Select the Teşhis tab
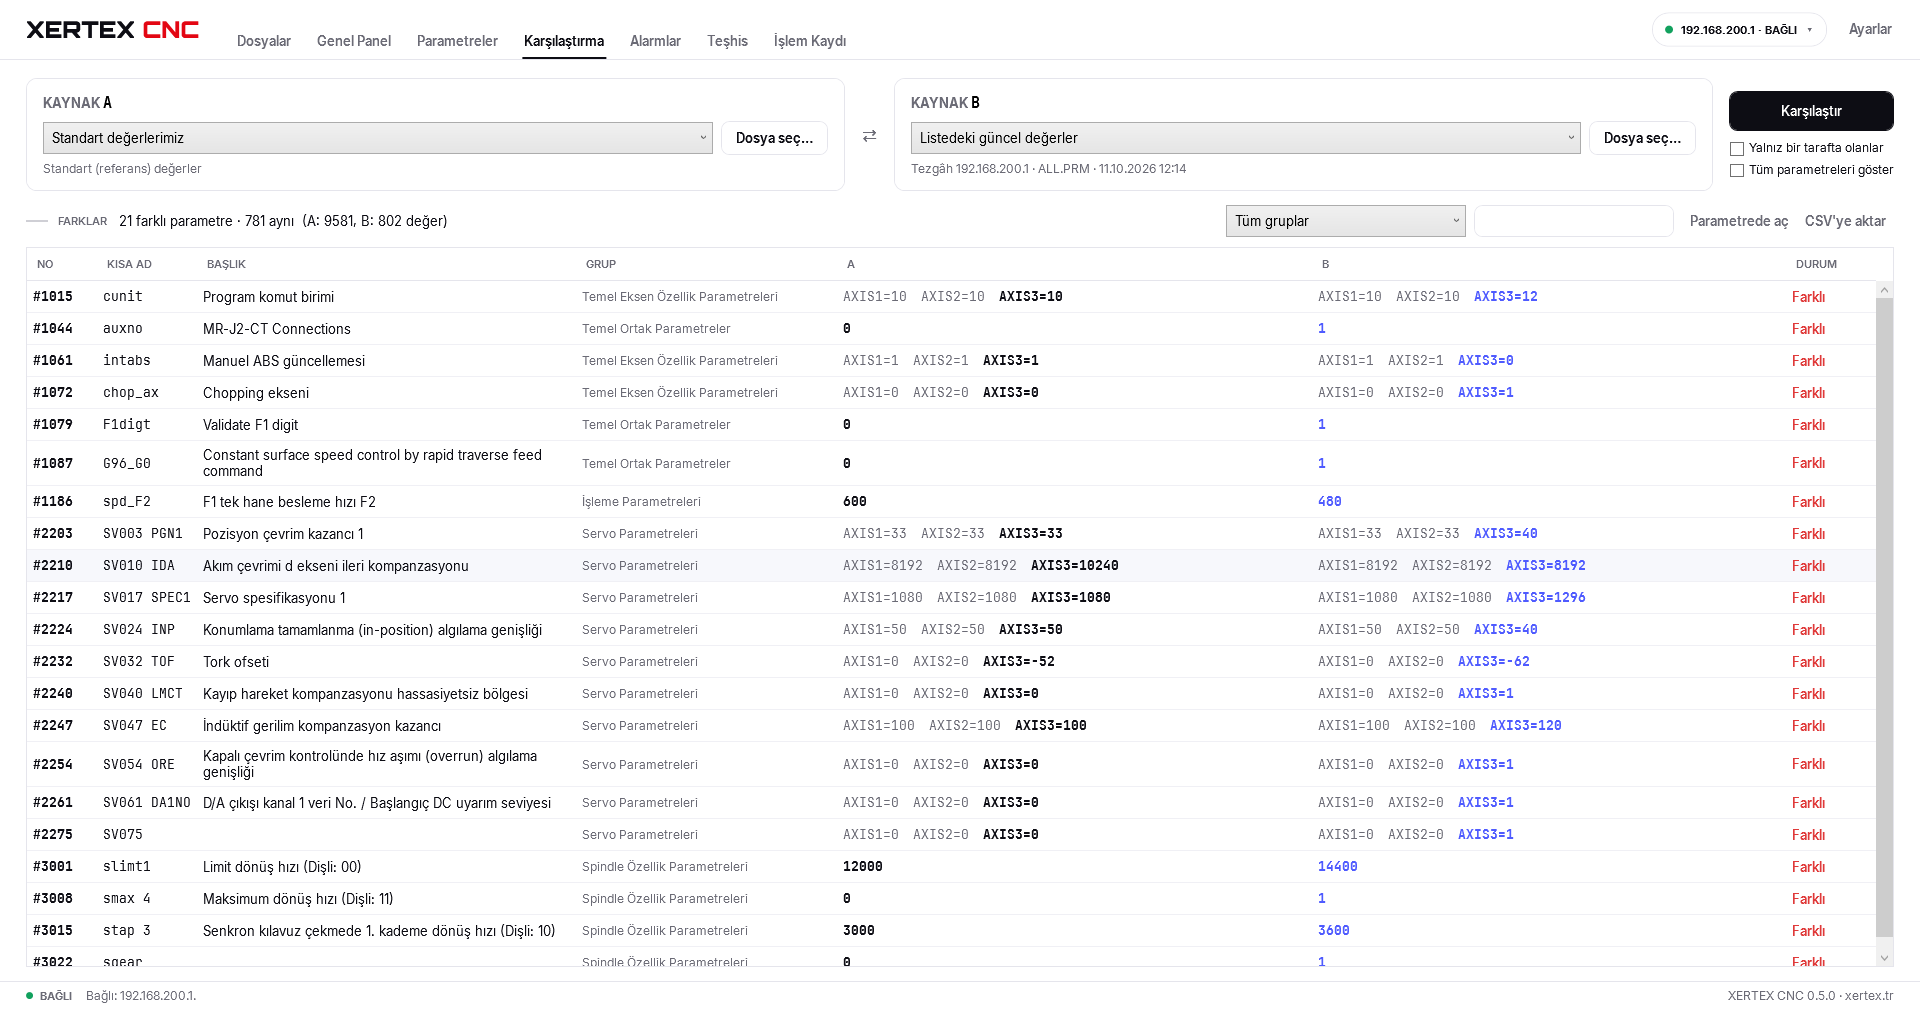This screenshot has width=1920, height=1009. pyautogui.click(x=727, y=41)
